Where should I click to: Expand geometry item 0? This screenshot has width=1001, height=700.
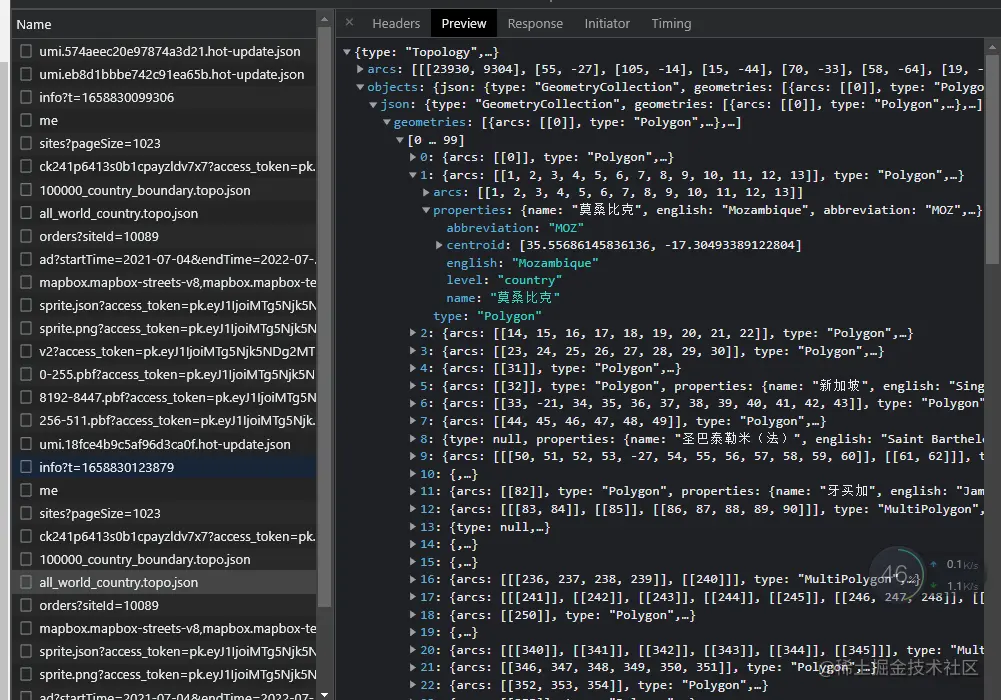click(413, 157)
